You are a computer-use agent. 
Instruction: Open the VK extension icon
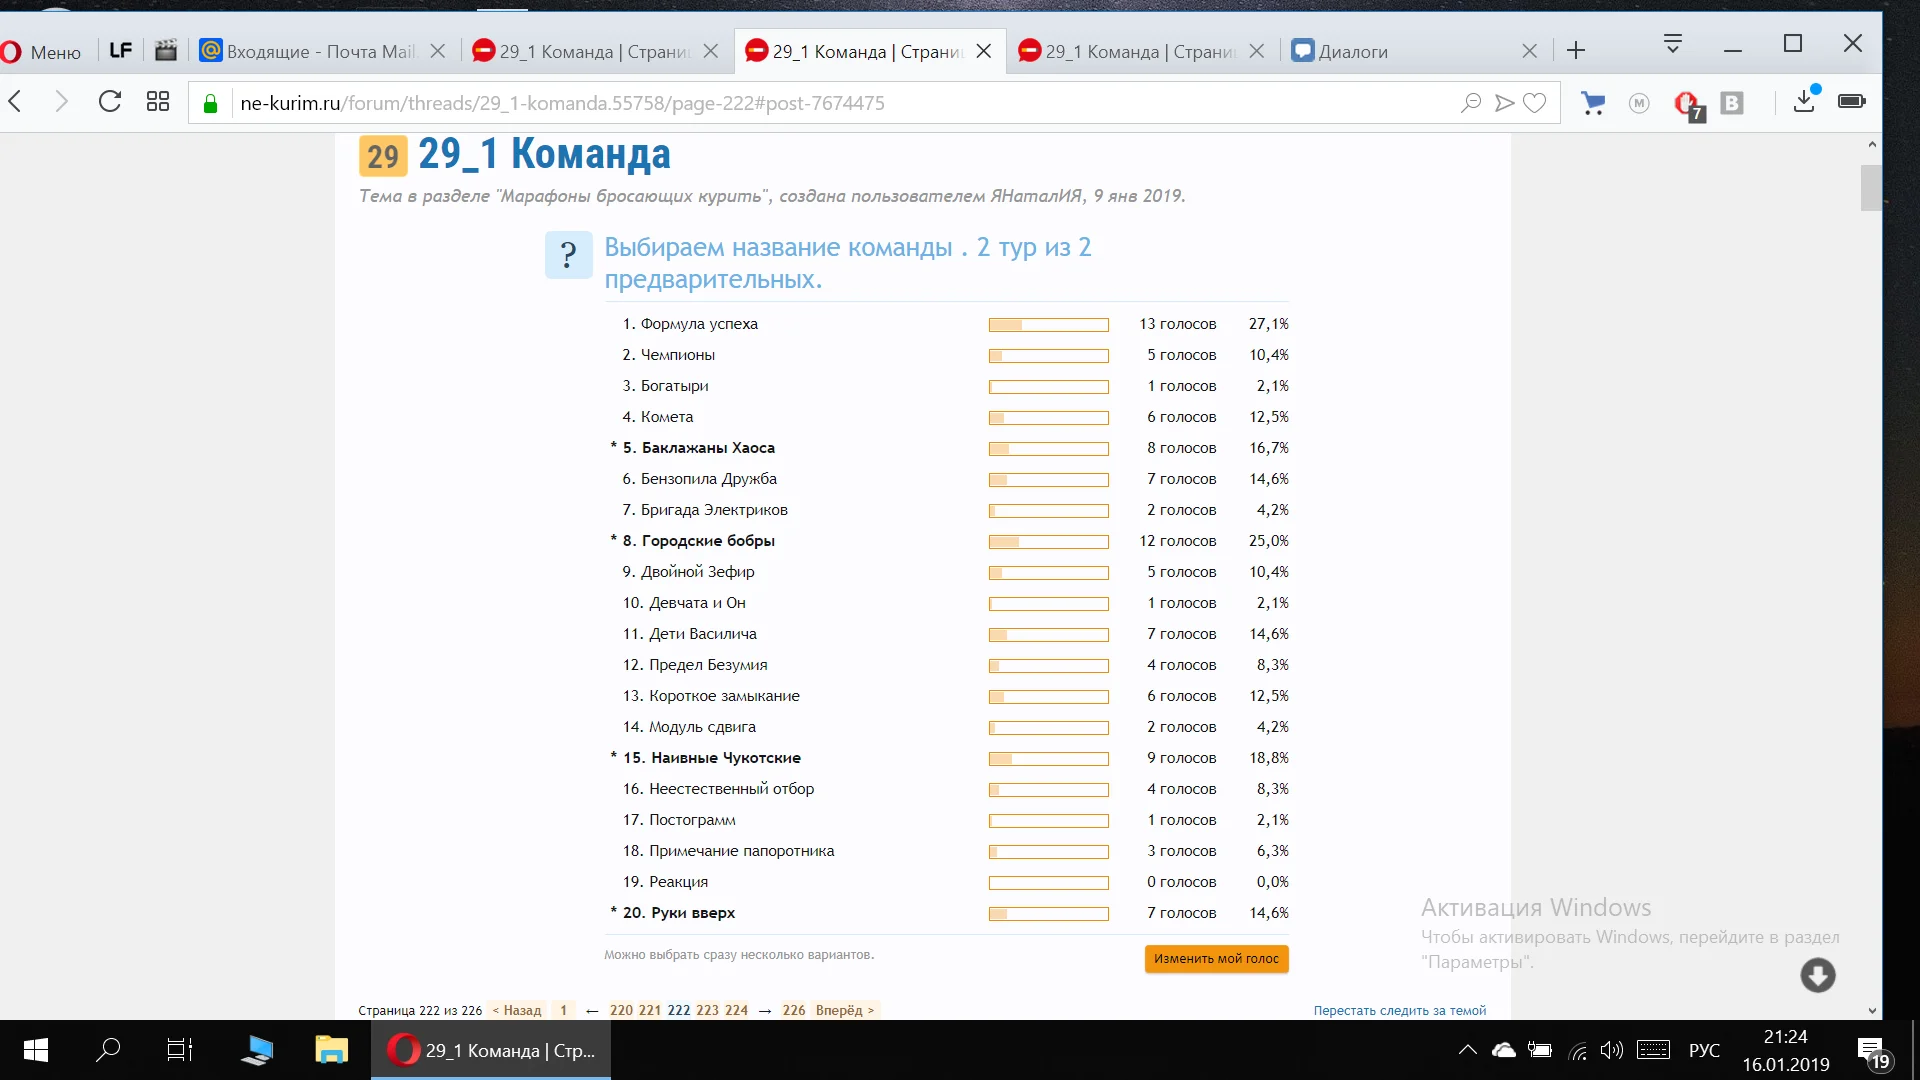point(1731,103)
